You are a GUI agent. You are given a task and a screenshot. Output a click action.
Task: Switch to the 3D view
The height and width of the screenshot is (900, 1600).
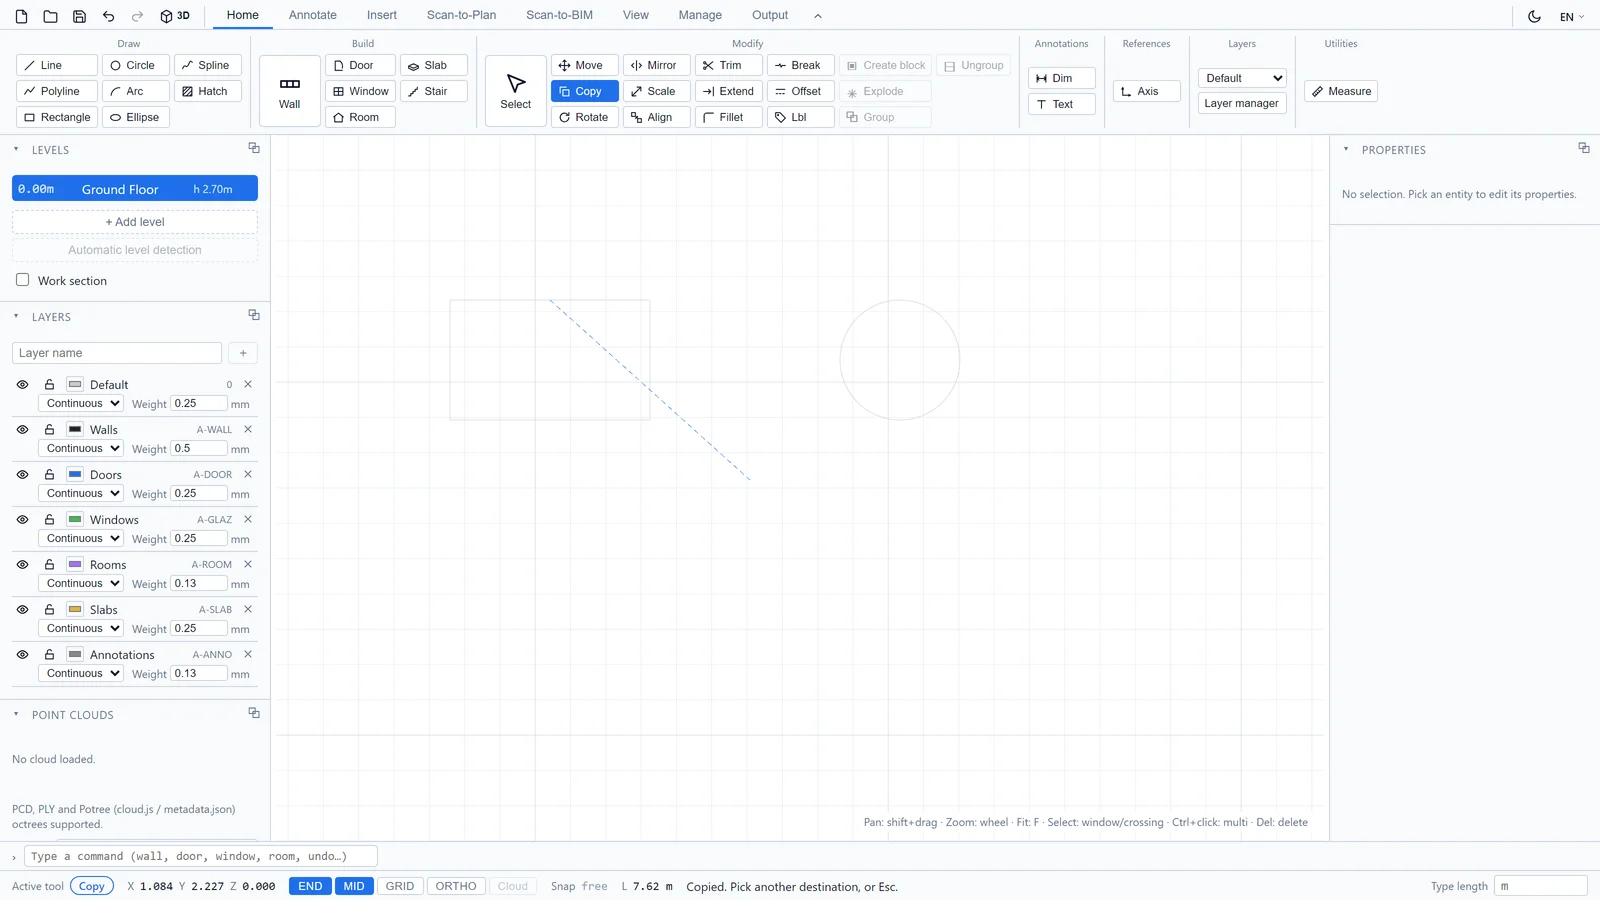click(175, 16)
